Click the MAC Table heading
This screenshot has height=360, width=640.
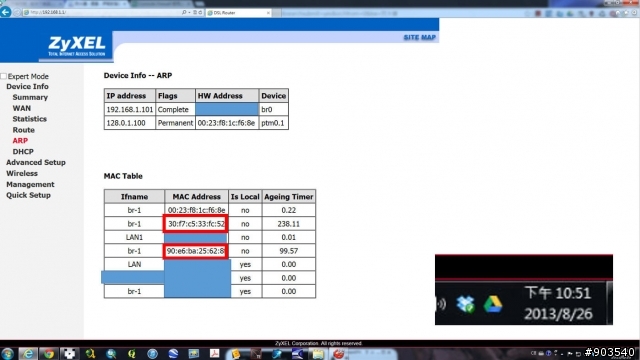click(x=123, y=176)
